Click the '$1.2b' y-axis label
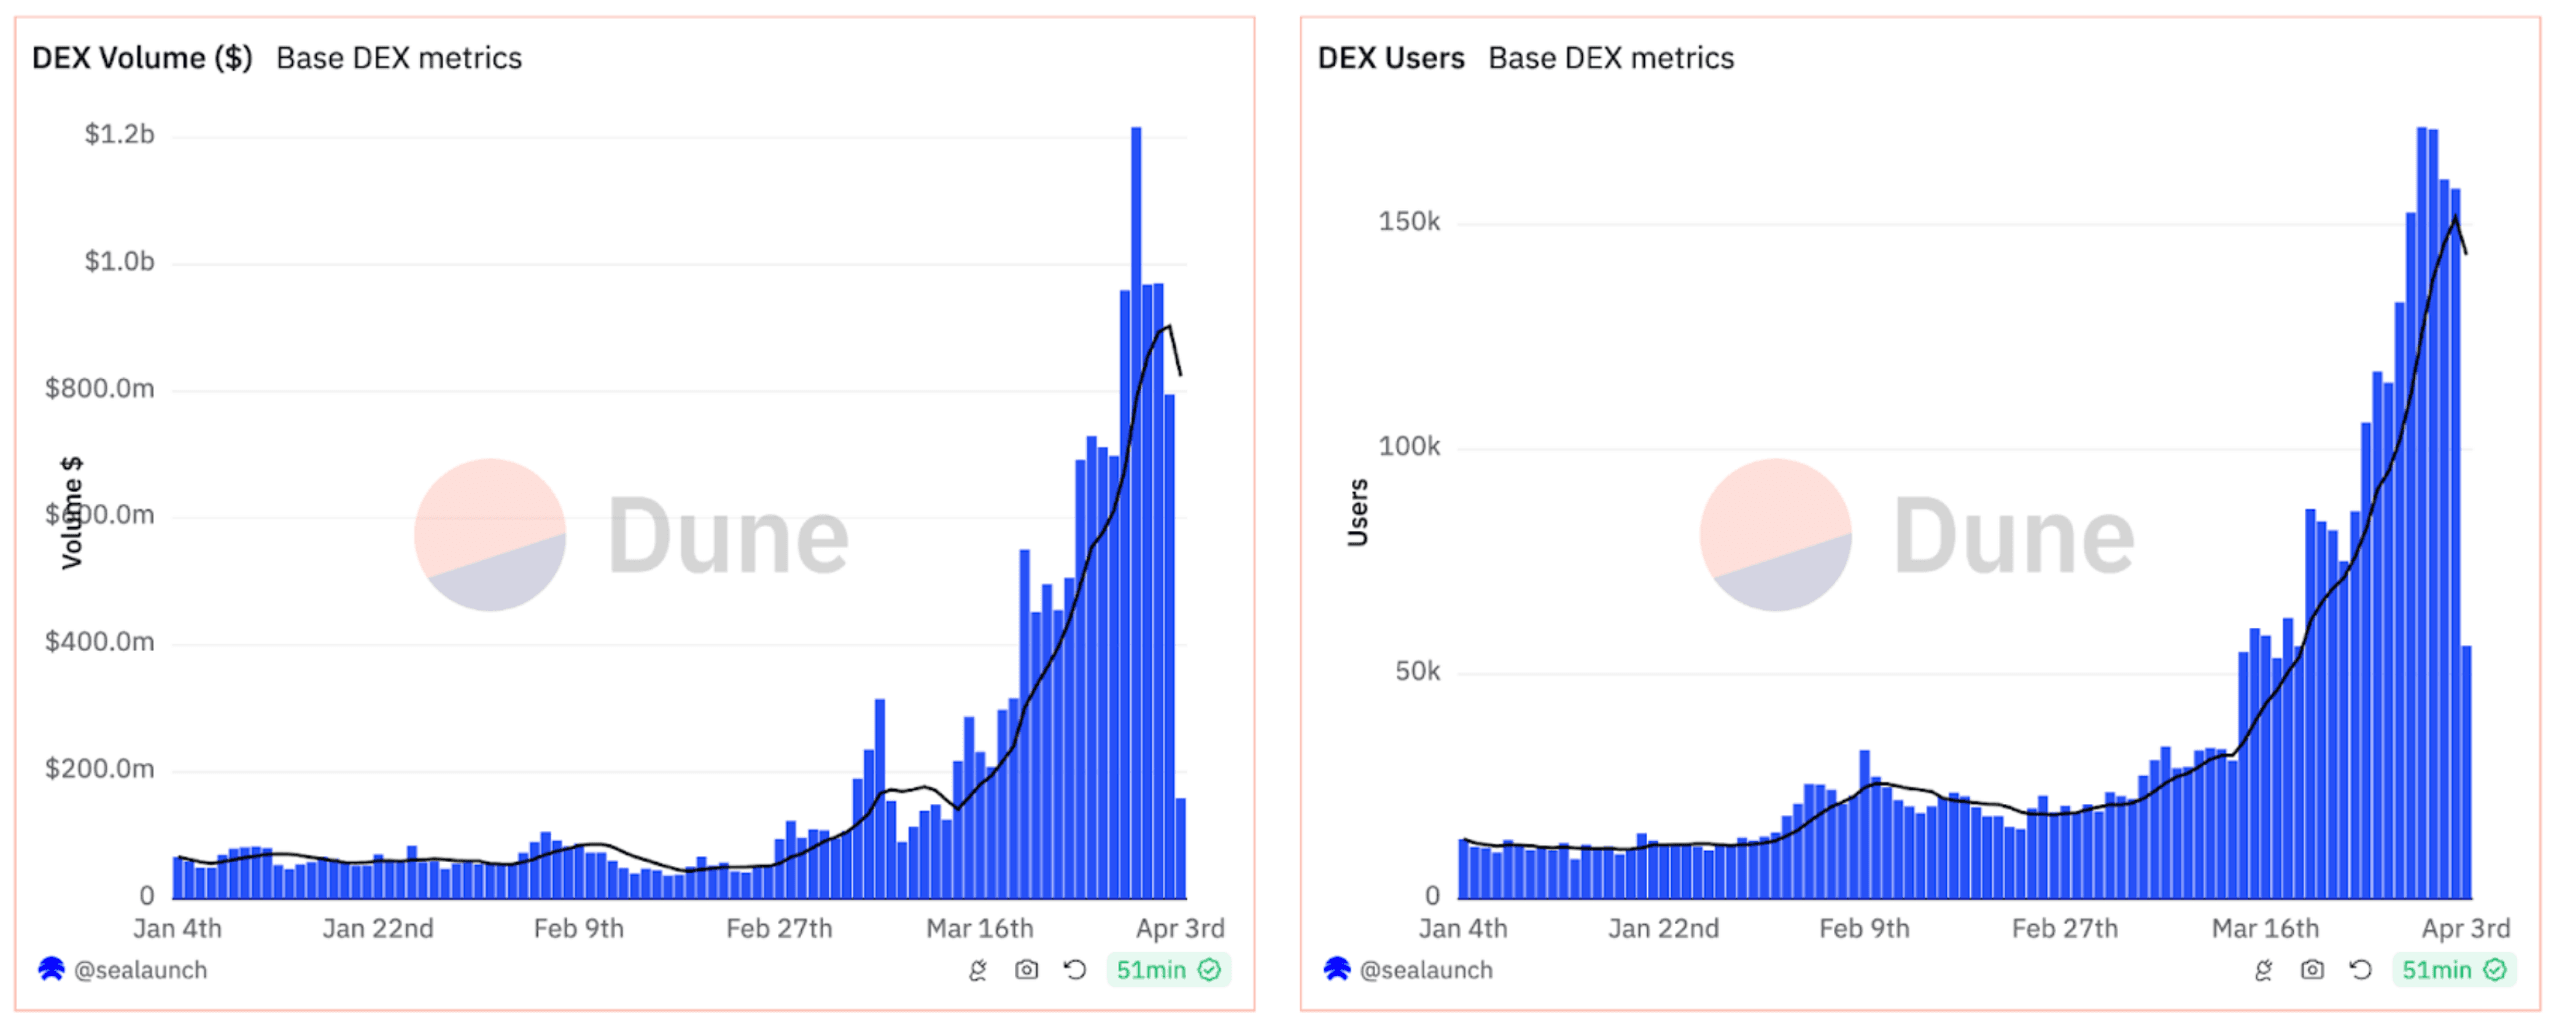This screenshot has width=2560, height=1029. pos(120,134)
